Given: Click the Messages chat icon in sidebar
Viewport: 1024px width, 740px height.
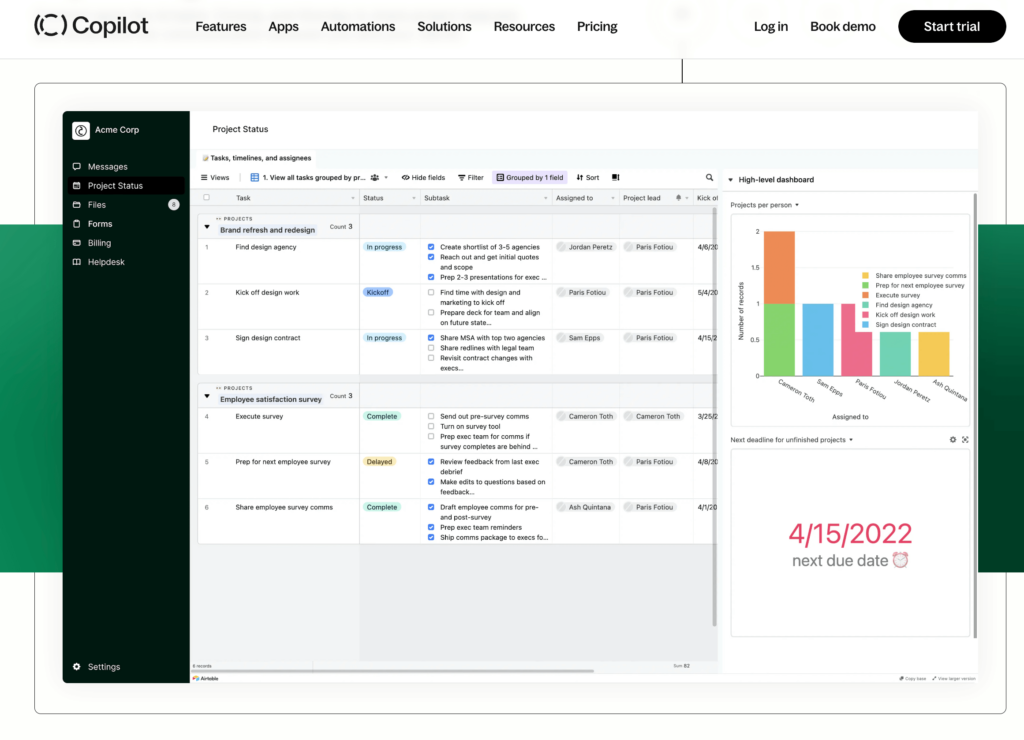Looking at the screenshot, I should (x=76, y=167).
